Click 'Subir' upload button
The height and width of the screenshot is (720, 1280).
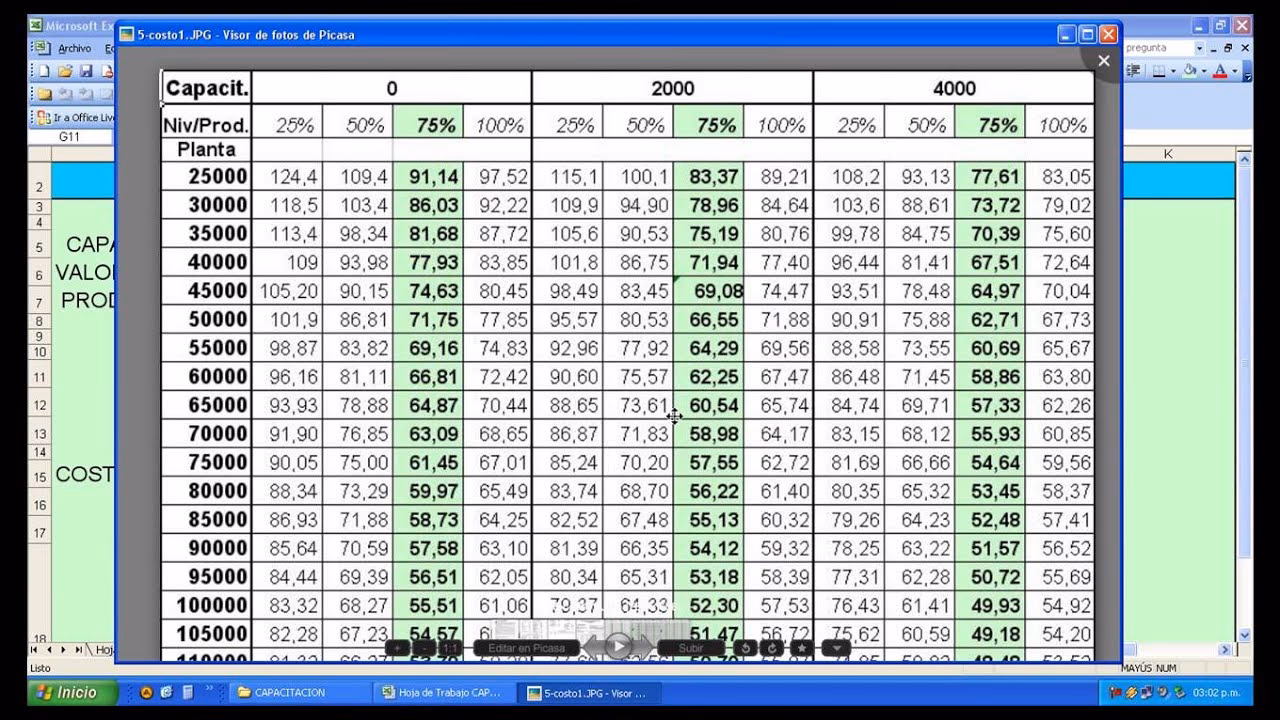[x=691, y=648]
